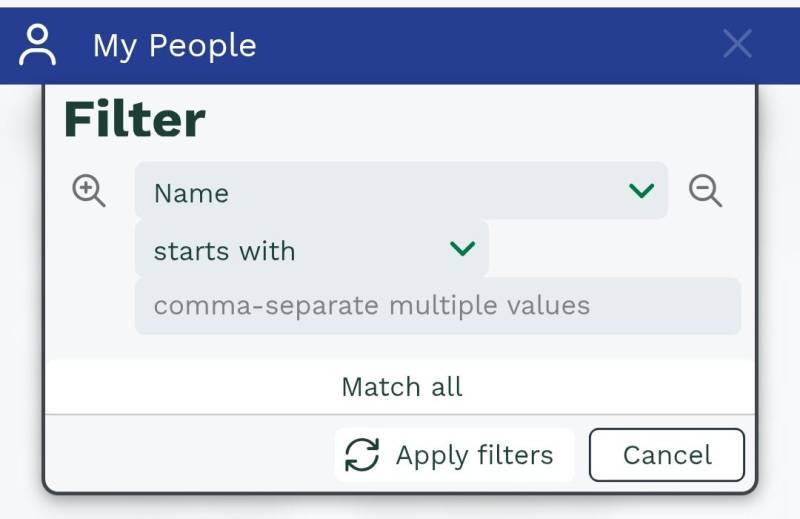
Task: Add a filter with the plus magnifier
Action: point(89,190)
